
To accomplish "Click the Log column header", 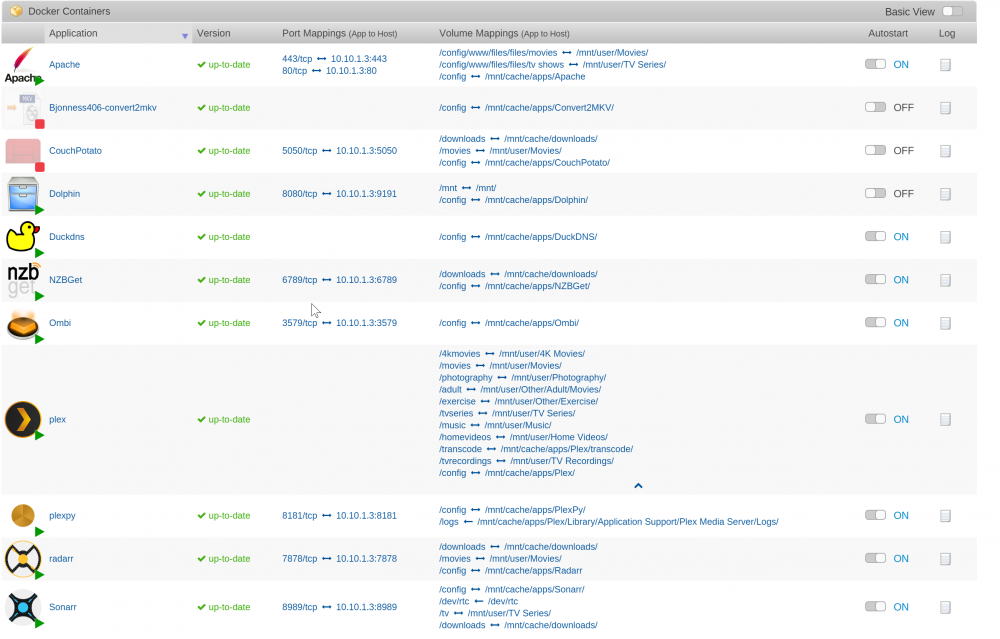I will click(x=947, y=33).
